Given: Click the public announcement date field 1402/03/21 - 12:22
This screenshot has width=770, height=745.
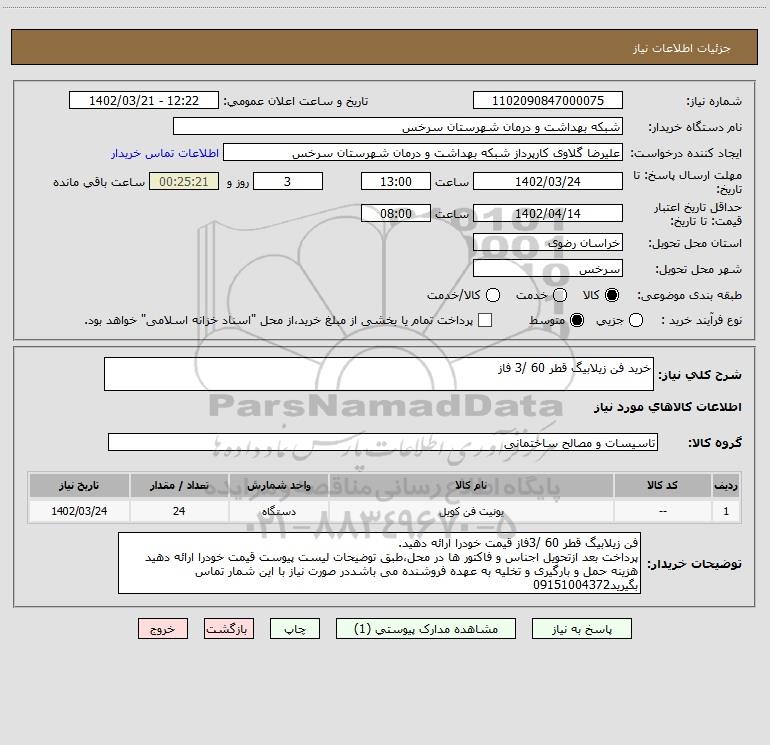Looking at the screenshot, I should click(x=144, y=101).
